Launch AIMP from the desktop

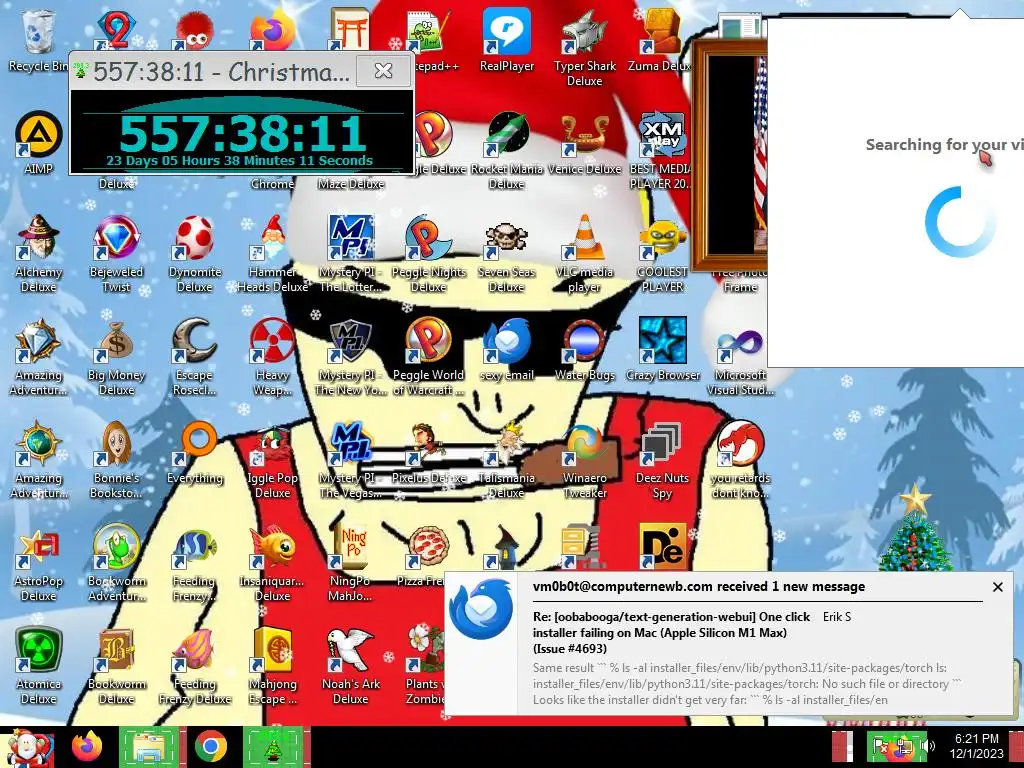pos(38,142)
